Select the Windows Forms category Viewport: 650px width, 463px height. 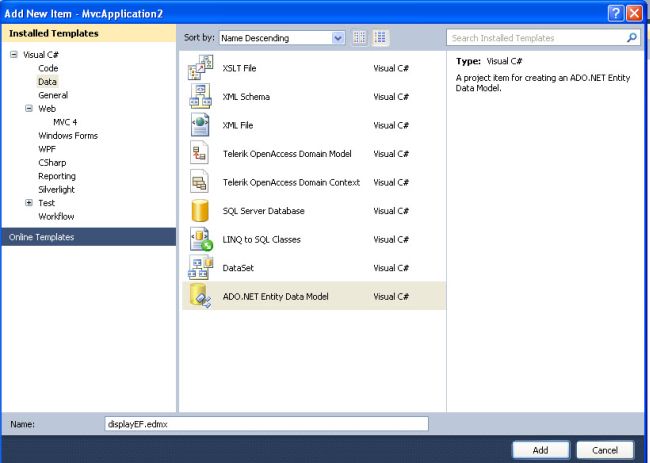pos(68,136)
